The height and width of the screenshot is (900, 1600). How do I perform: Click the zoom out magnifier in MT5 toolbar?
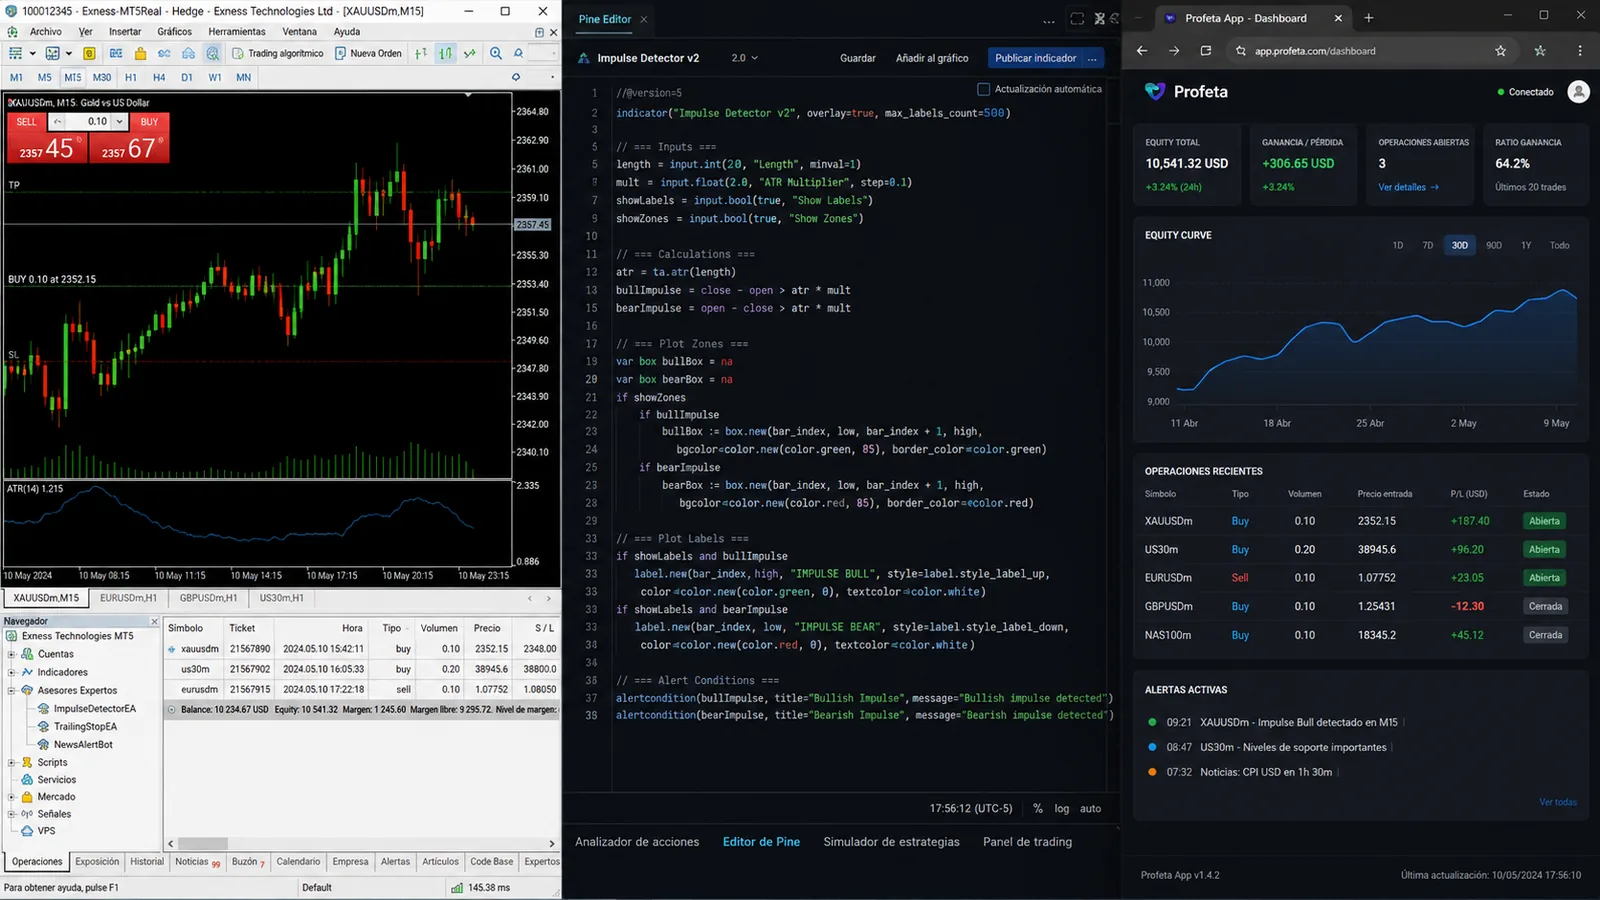click(x=518, y=53)
